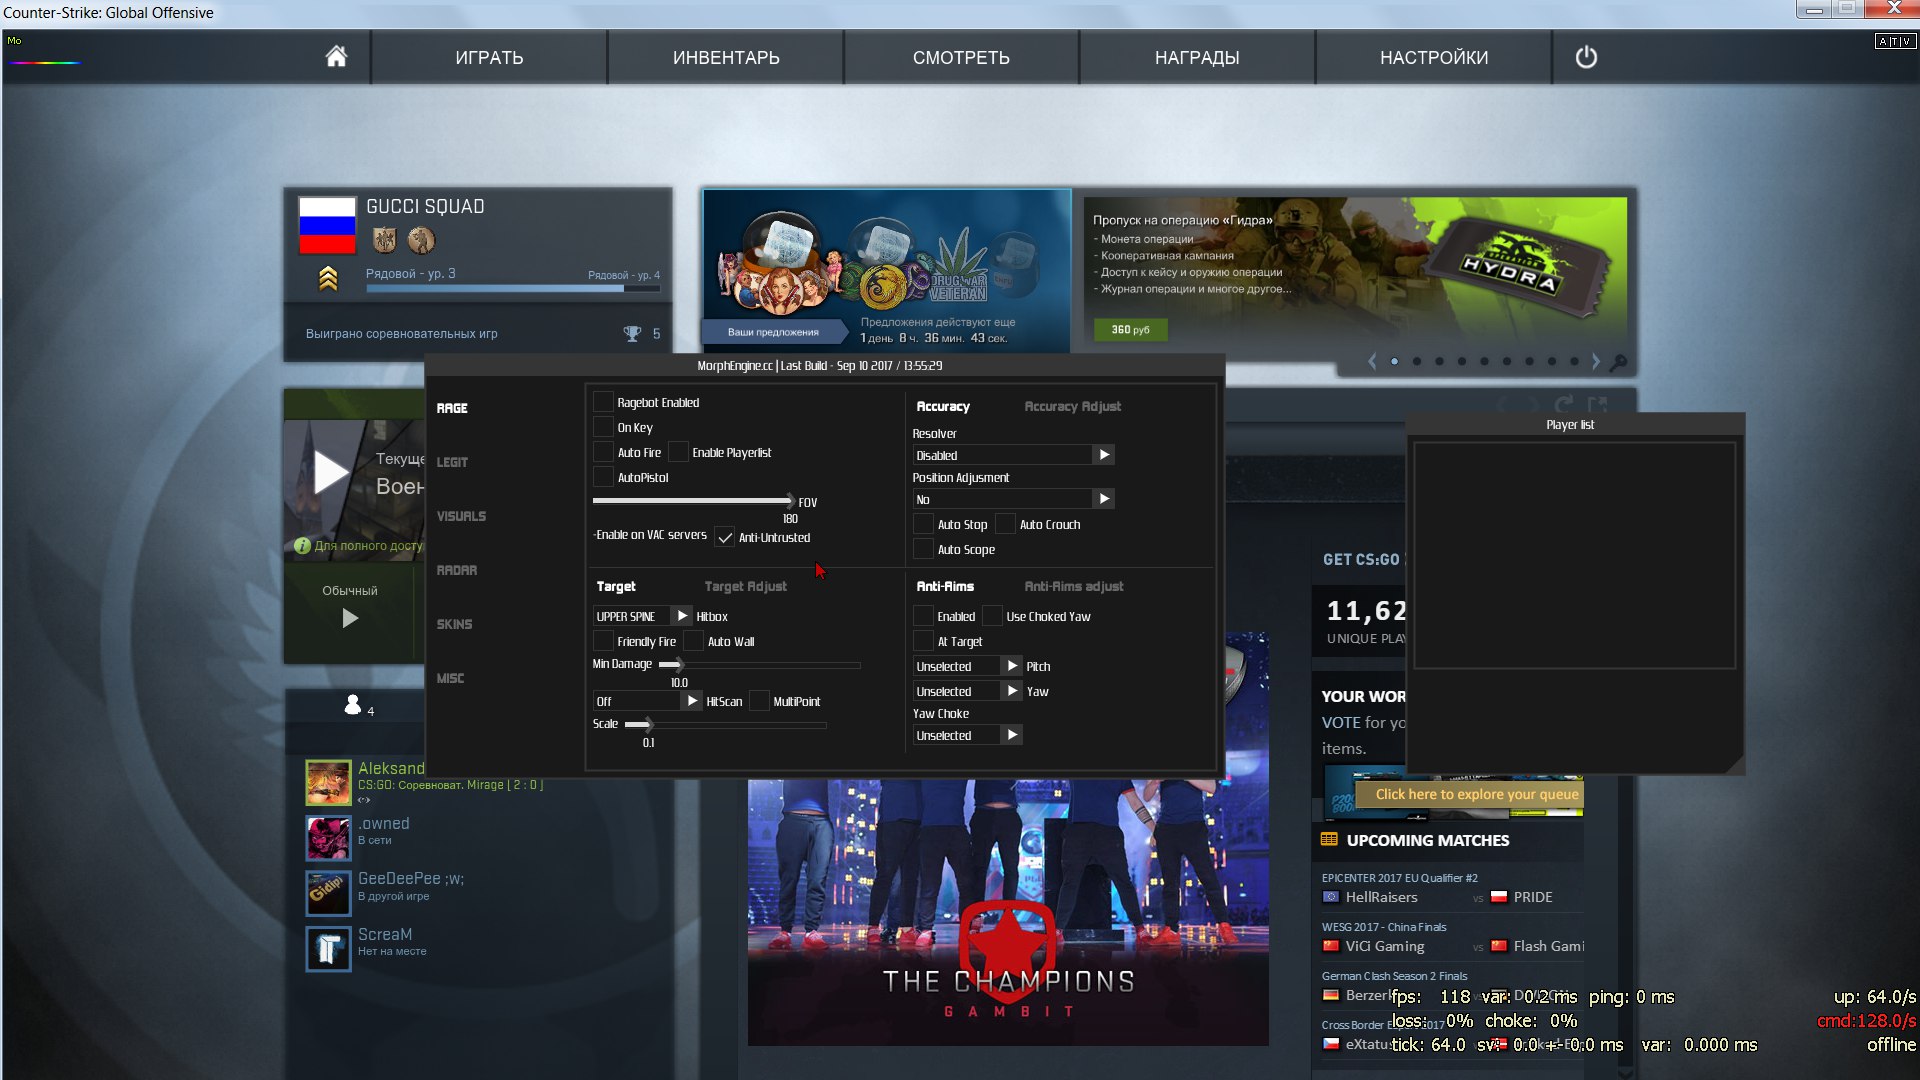Toggle the Friendly Fire checkbox
Viewport: 1920px width, 1080px height.
[x=603, y=641]
